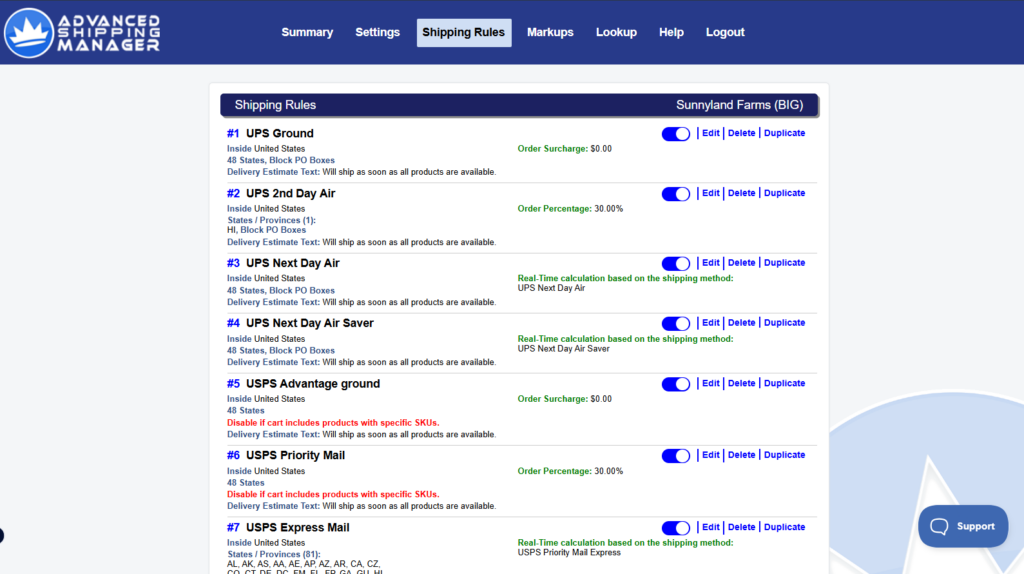The width and height of the screenshot is (1024, 574).
Task: Toggle the USPS Express Mail rule
Action: [675, 528]
